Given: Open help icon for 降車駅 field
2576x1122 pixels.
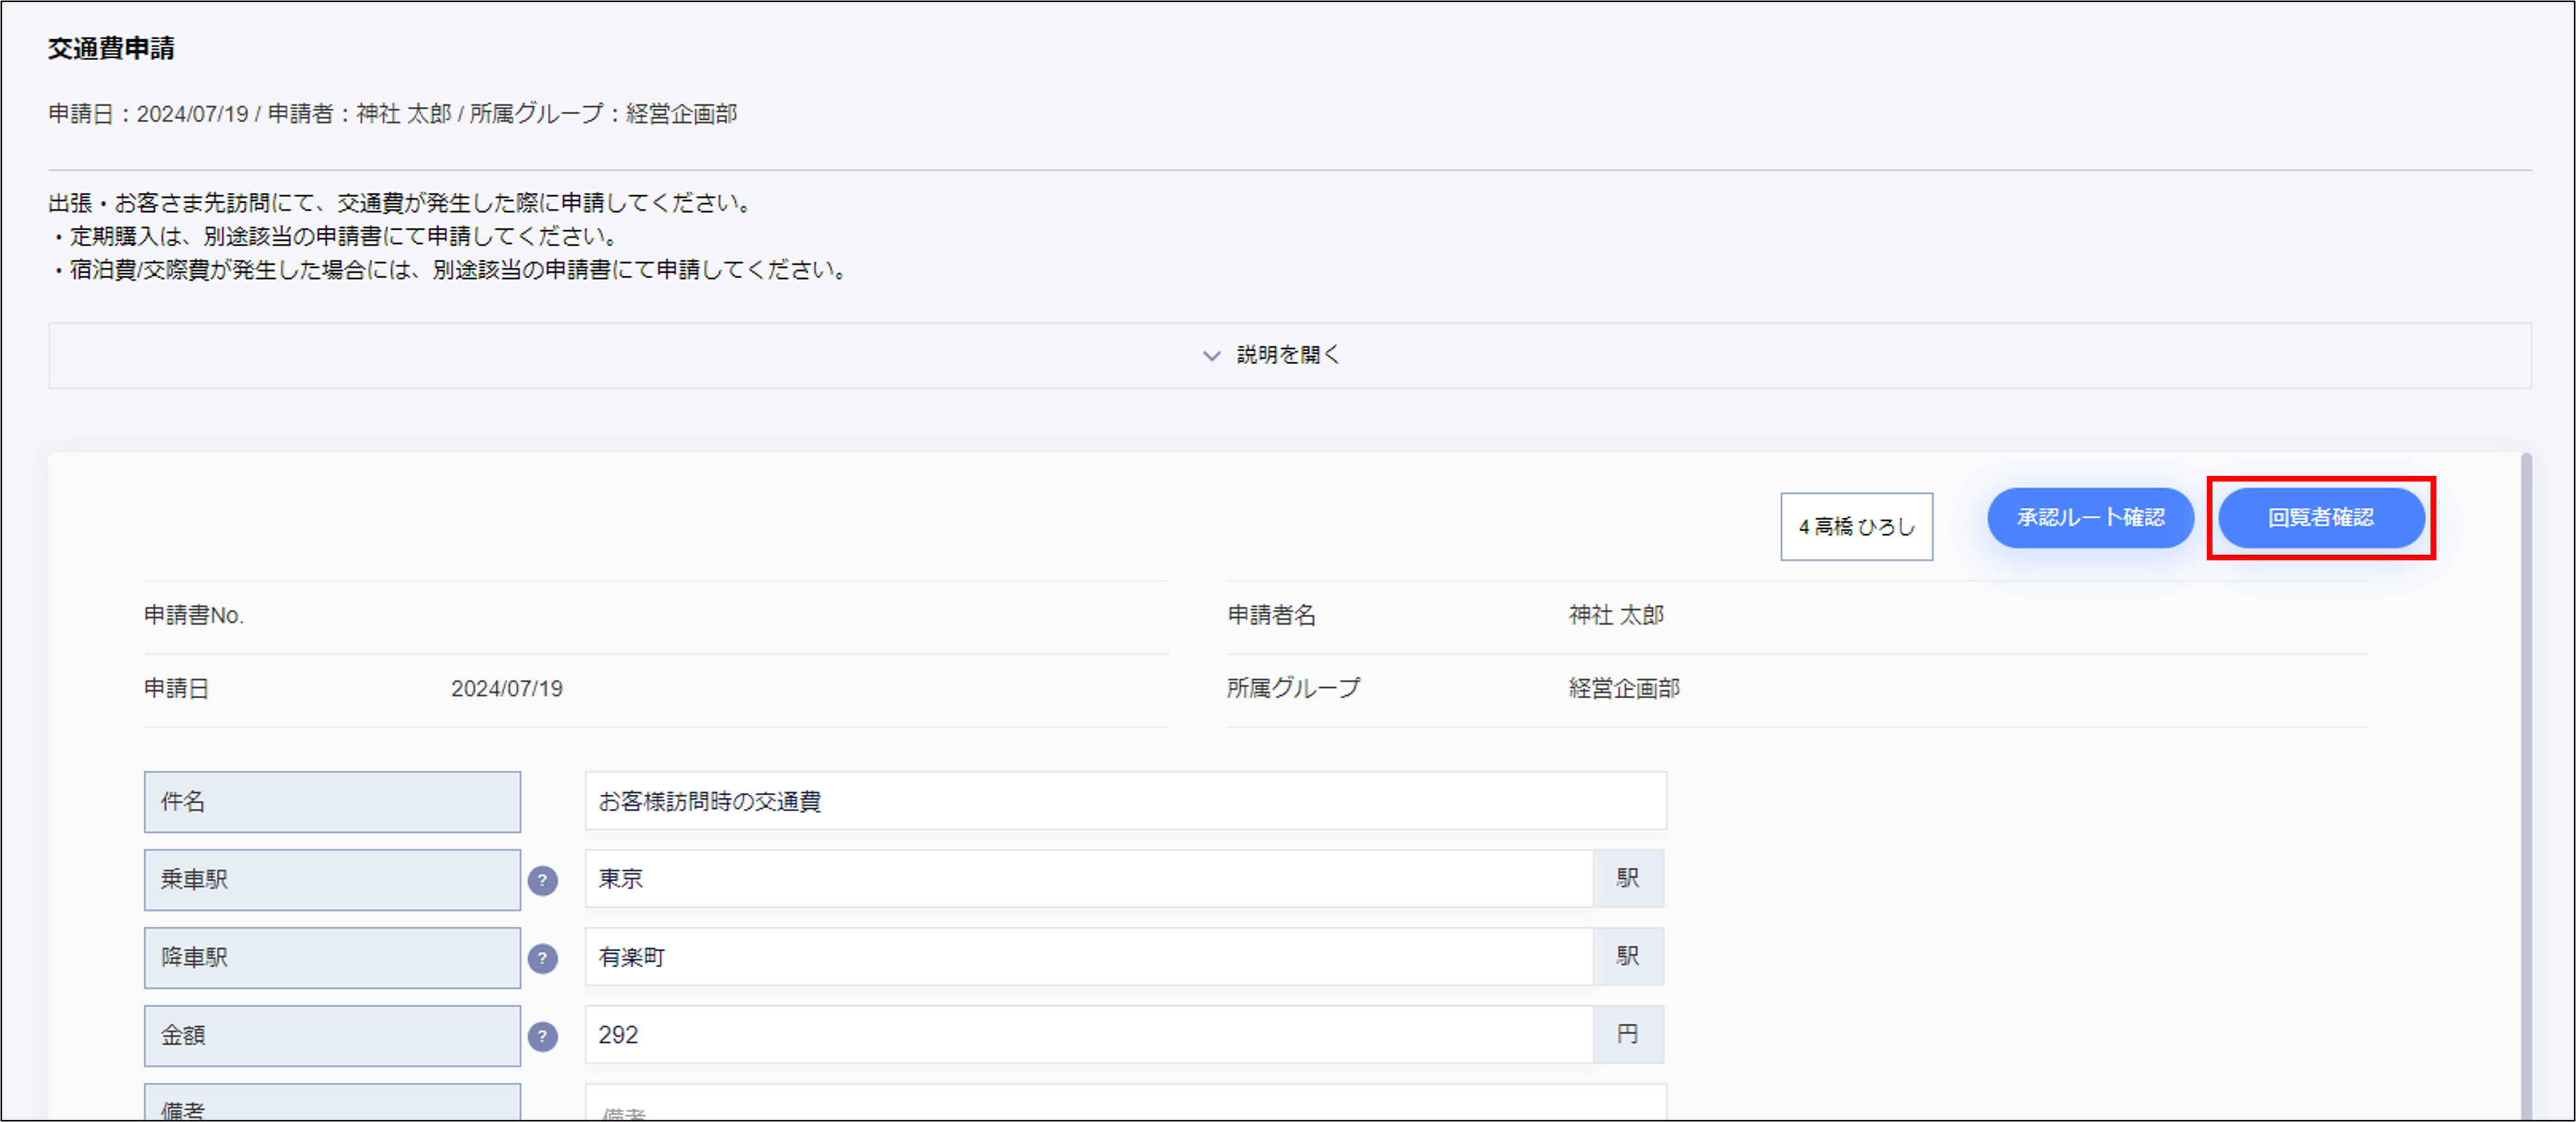Looking at the screenshot, I should [542, 958].
